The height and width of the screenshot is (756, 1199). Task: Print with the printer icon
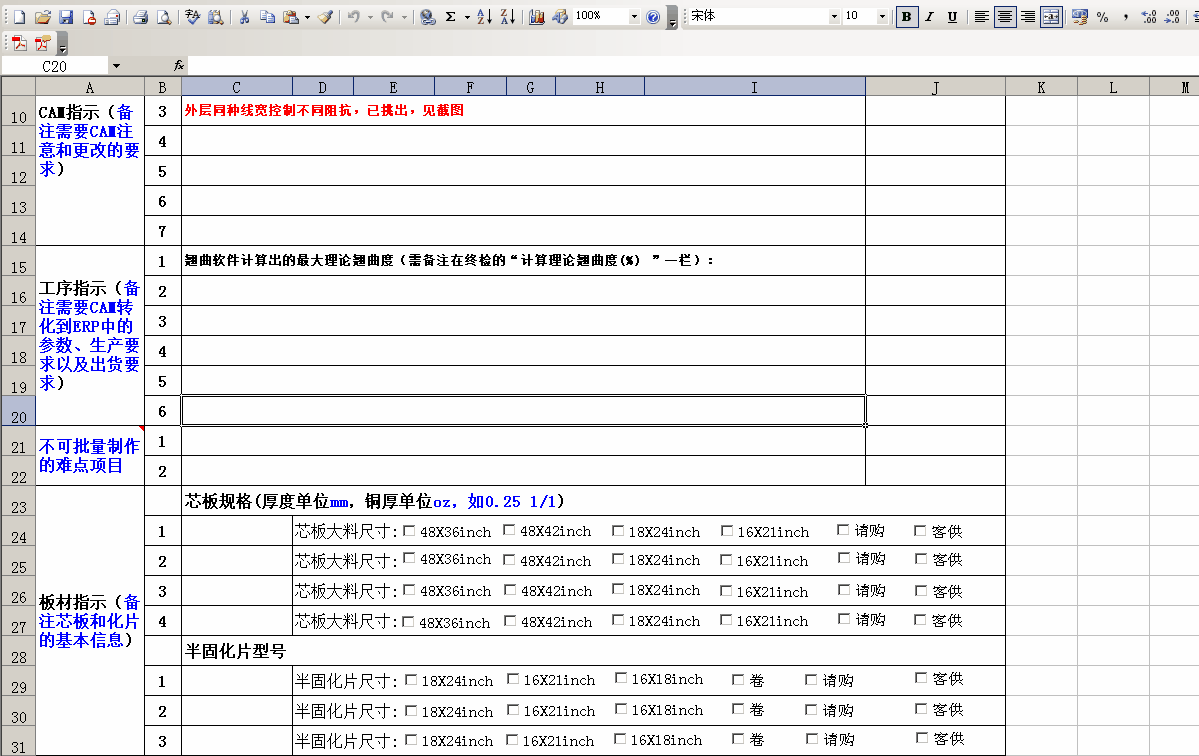(112, 16)
